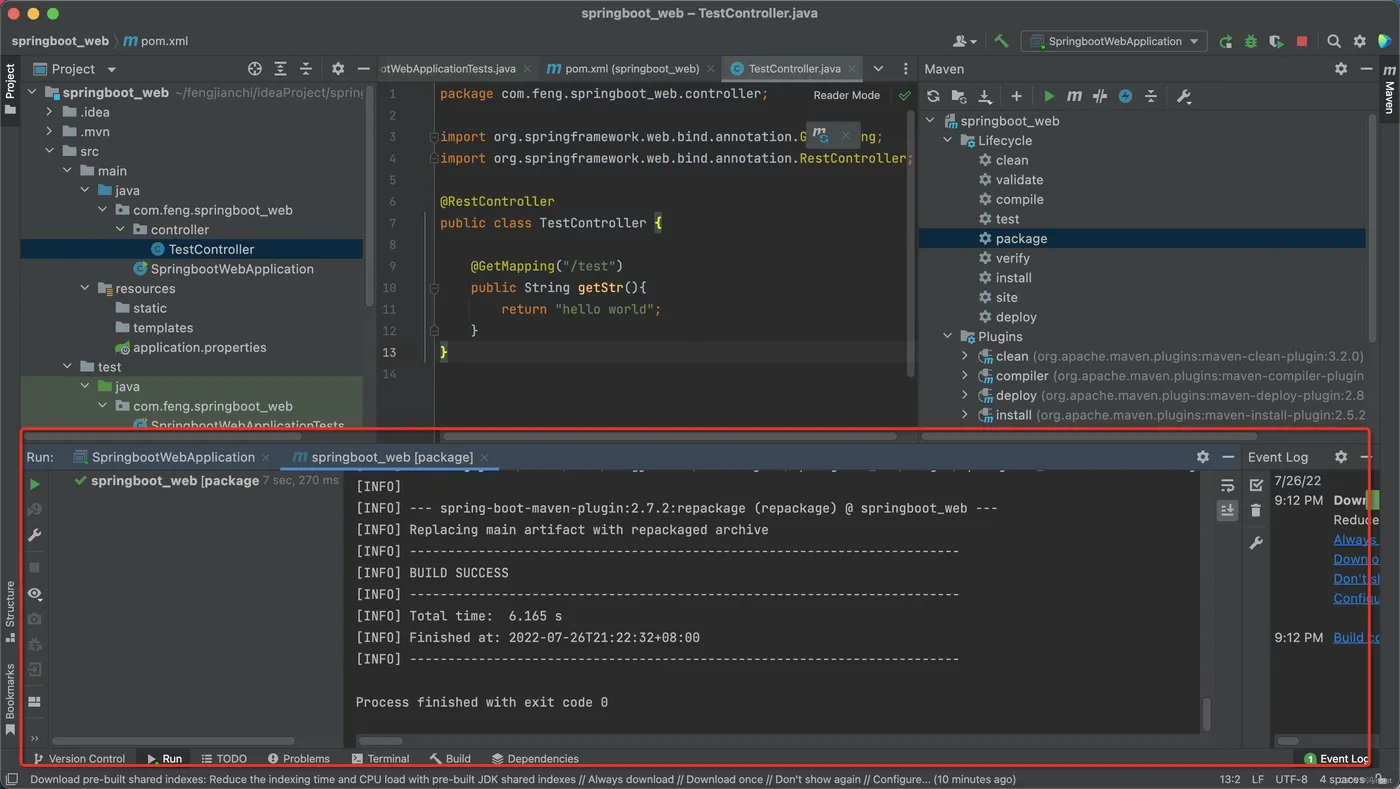Open Maven side tool window stripe
The width and height of the screenshot is (1400, 789).
pos(1389,90)
